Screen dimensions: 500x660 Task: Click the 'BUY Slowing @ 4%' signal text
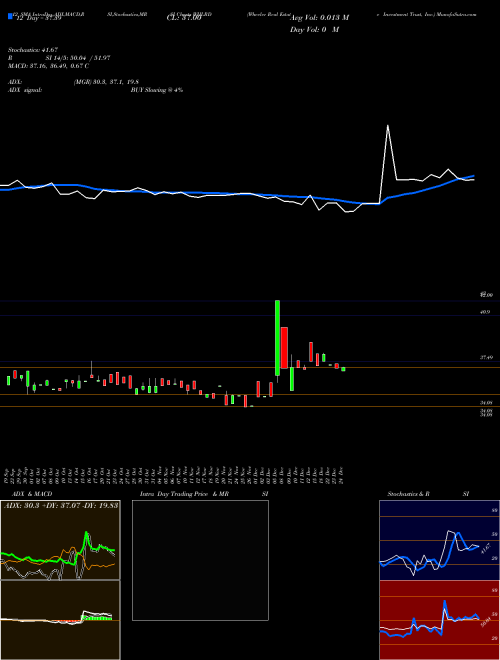coord(157,90)
